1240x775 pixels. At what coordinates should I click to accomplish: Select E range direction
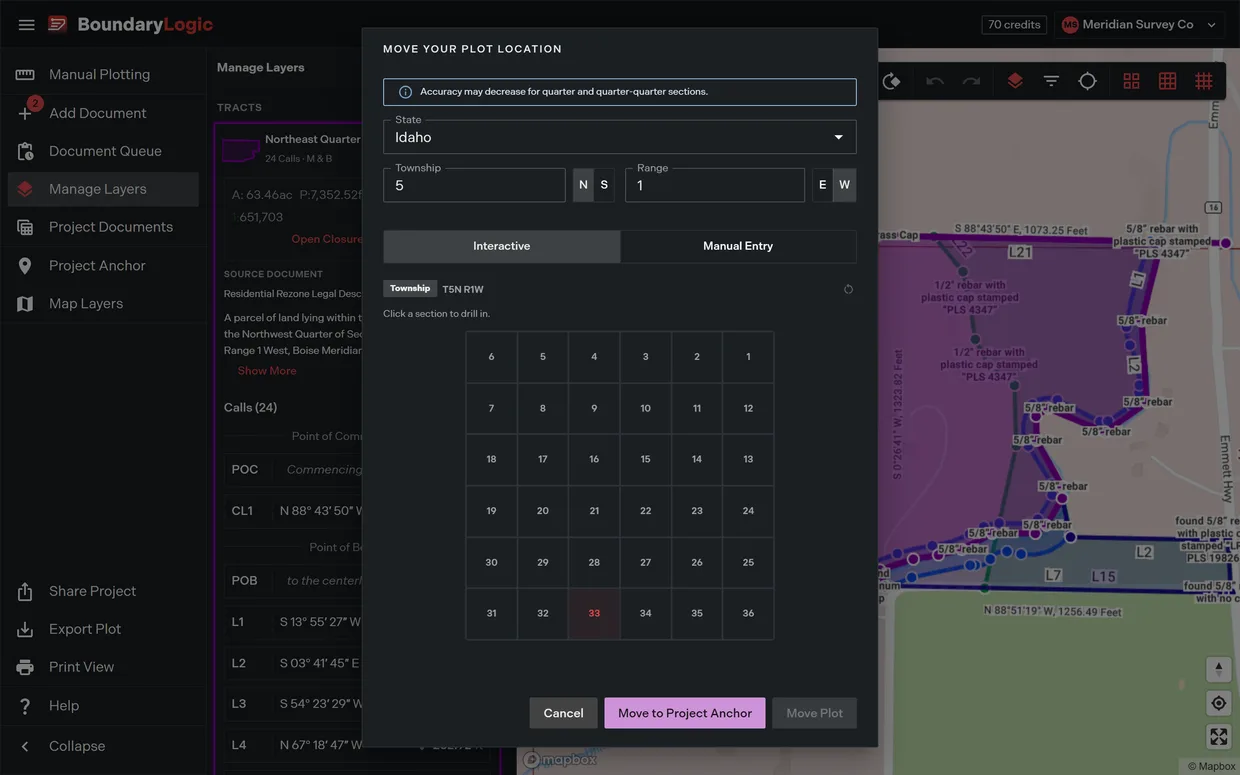click(823, 185)
